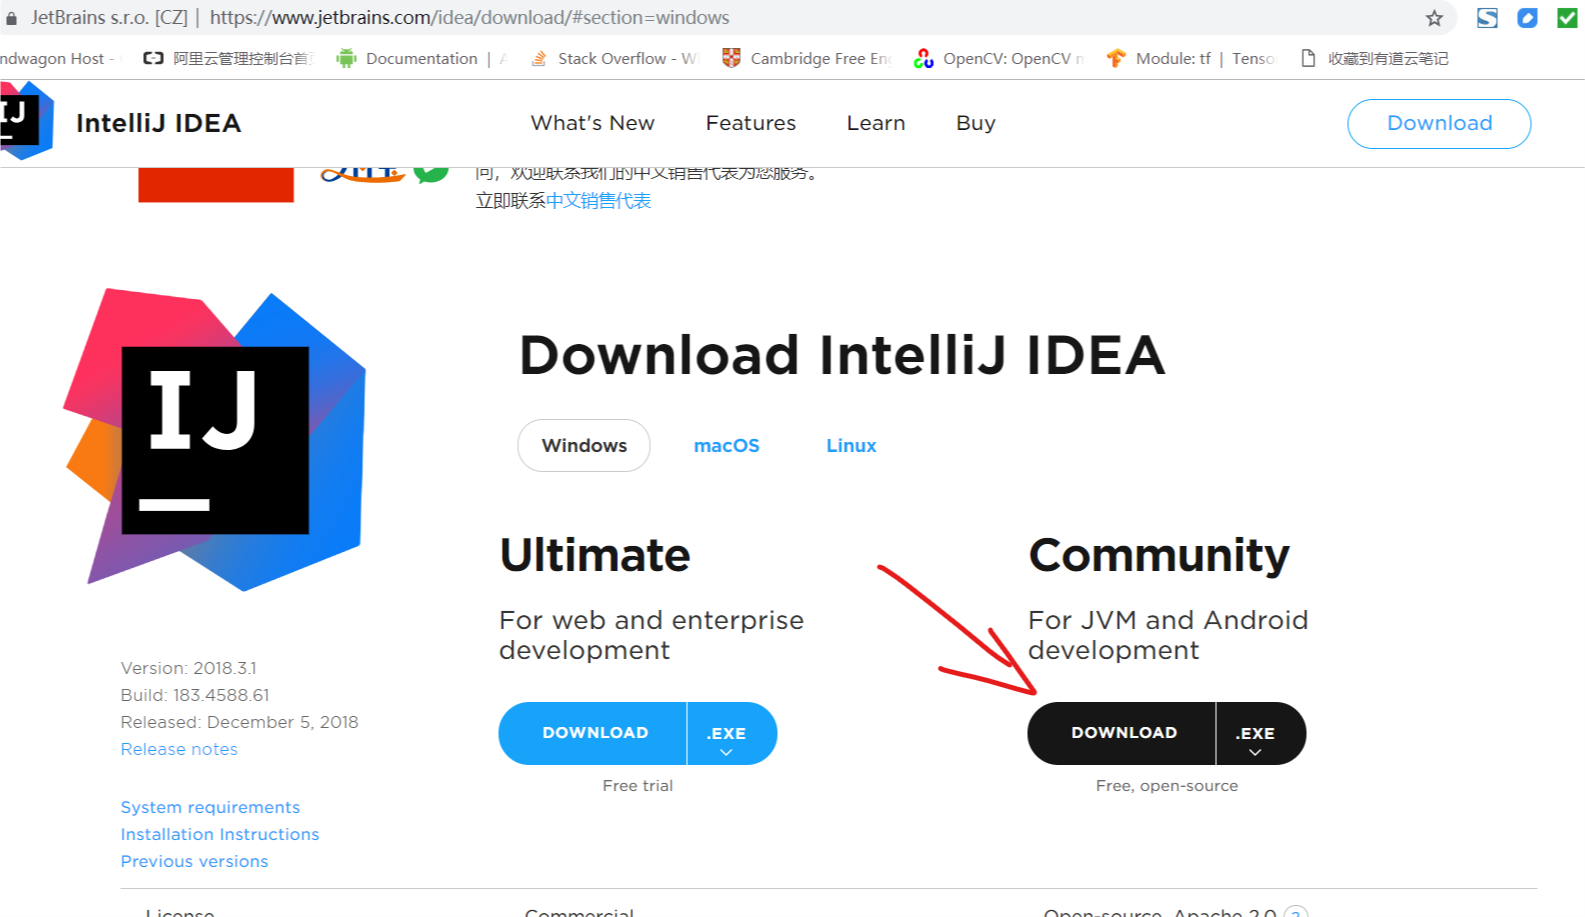1585x917 pixels.
Task: Click the blue S extension icon
Action: coord(1487,18)
